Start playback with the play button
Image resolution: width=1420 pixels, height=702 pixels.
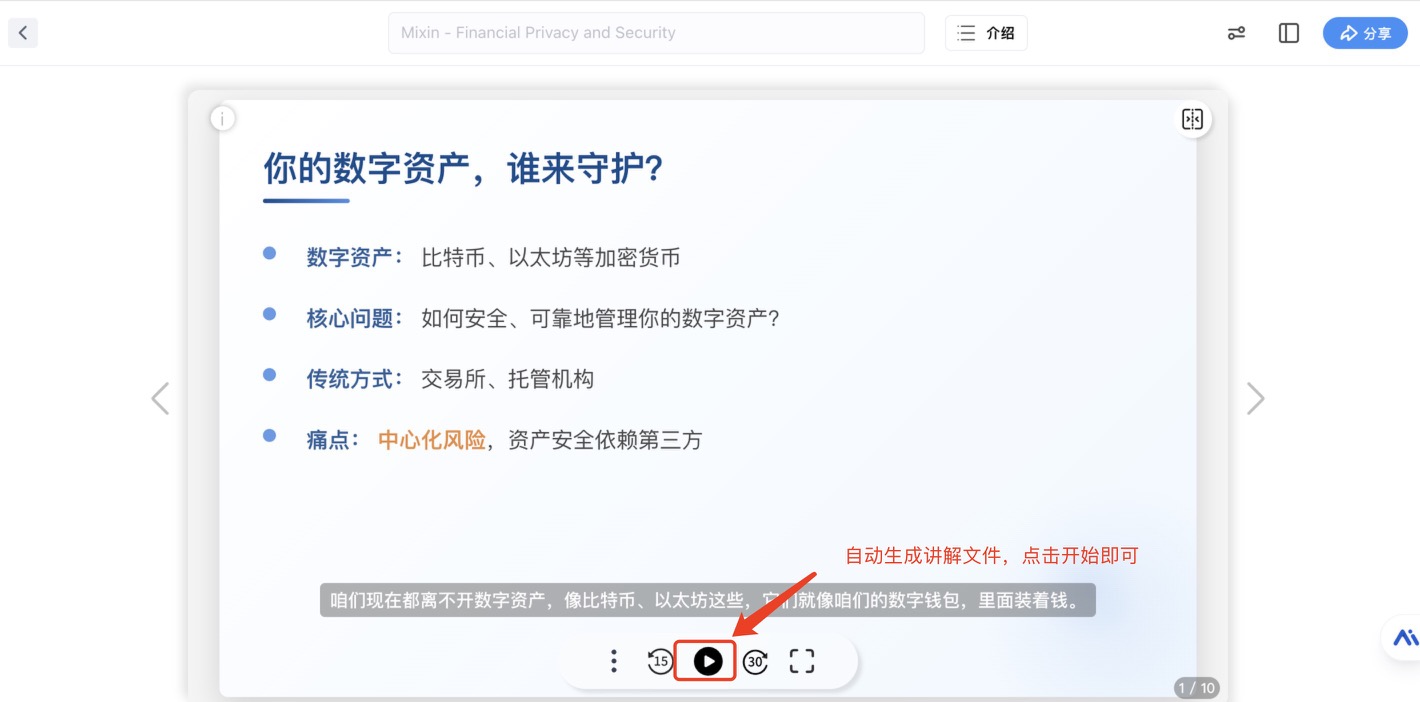pyautogui.click(x=707, y=661)
